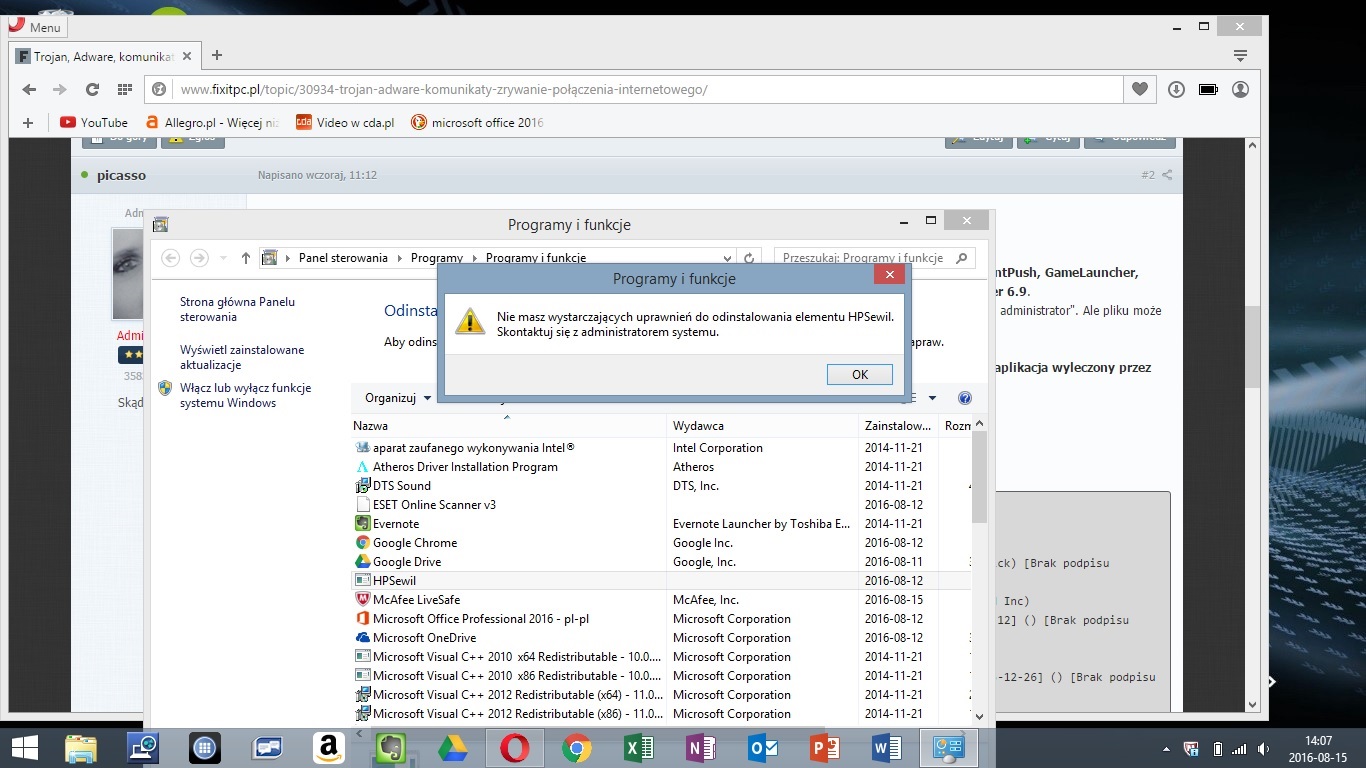This screenshot has height=768, width=1366.
Task: Click OK in the permissions warning dialog
Action: point(859,374)
